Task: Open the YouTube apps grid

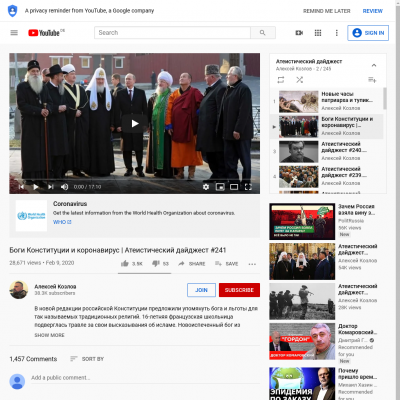Action: (318, 33)
